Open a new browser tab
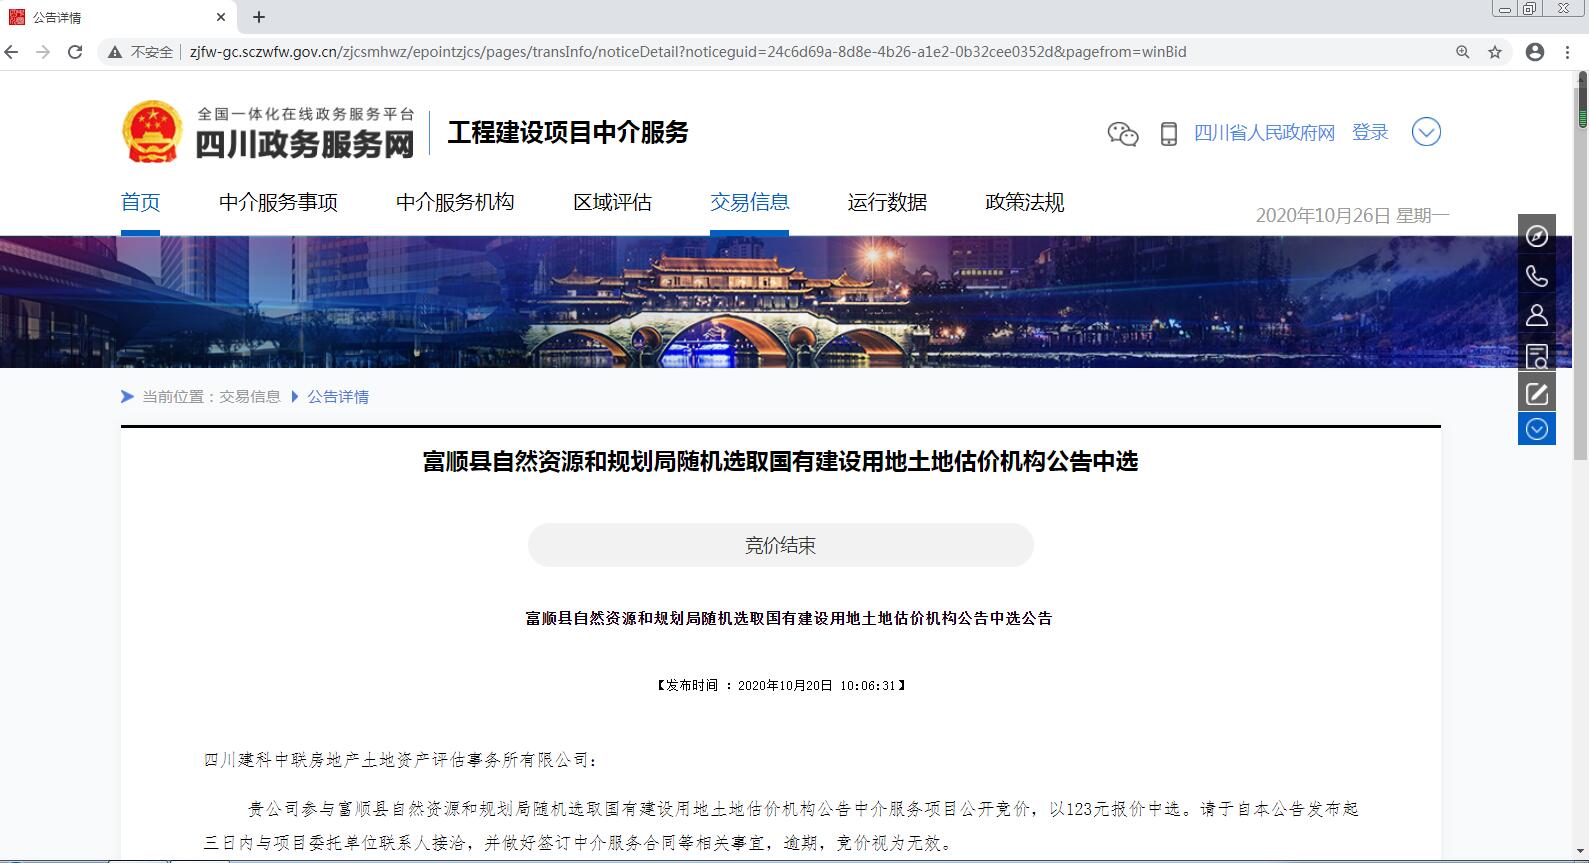The width and height of the screenshot is (1589, 863). click(x=259, y=17)
